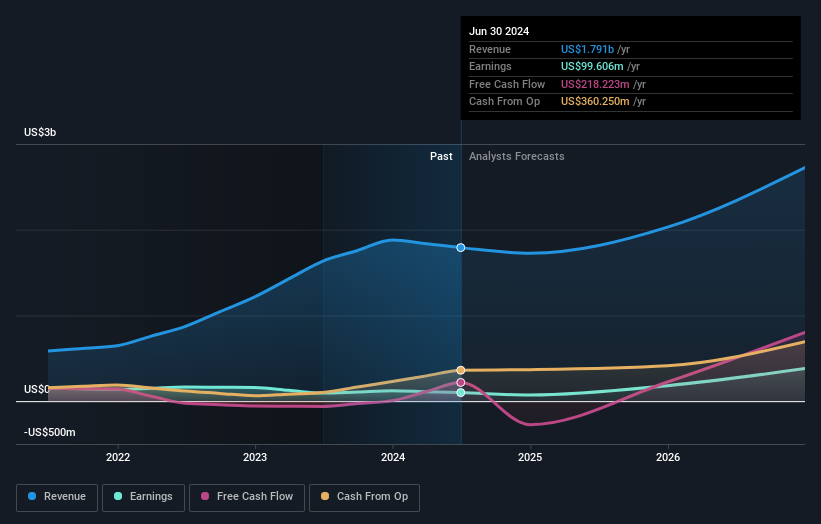
Task: Click the Free Cash Flow label in tooltip
Action: coord(507,84)
